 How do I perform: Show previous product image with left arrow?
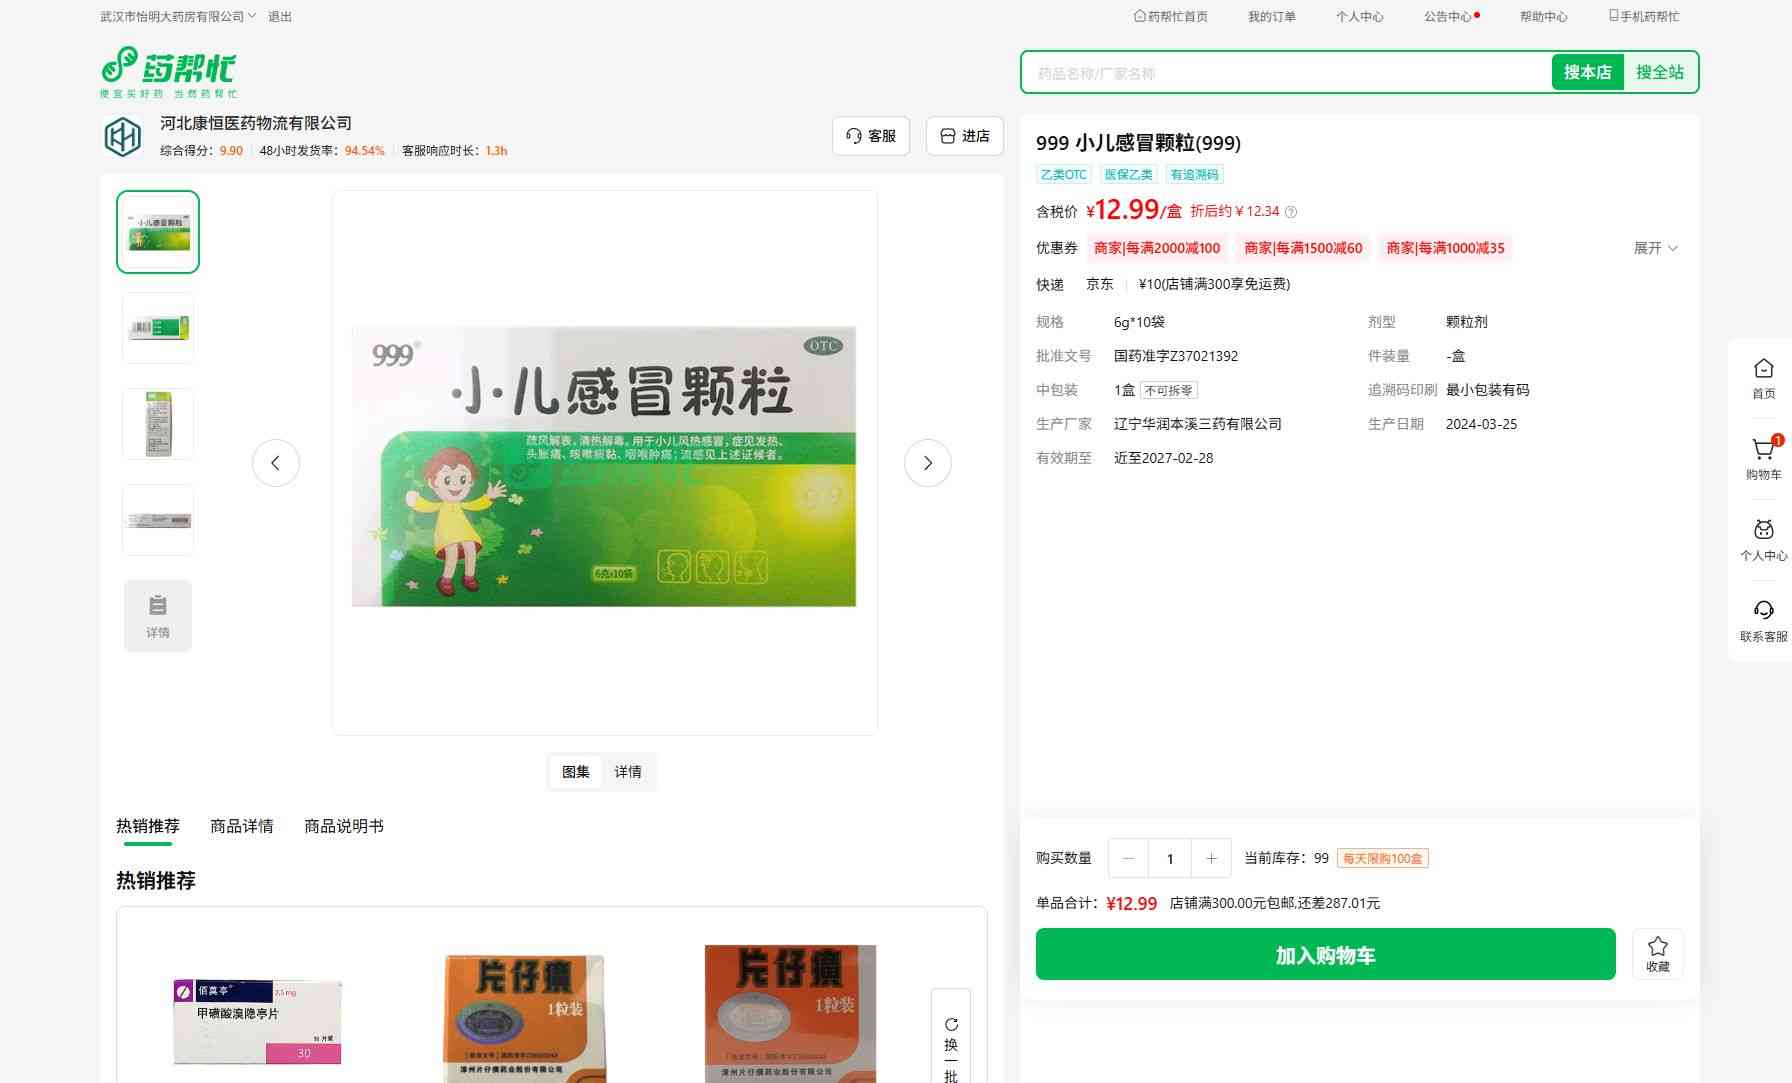[276, 463]
